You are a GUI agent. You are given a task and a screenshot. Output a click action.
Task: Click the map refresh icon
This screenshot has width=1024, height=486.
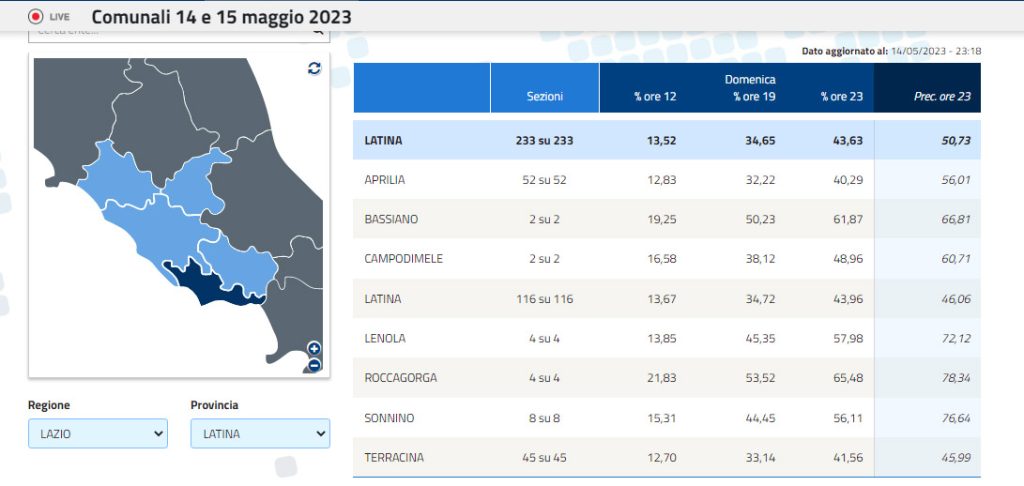(x=314, y=68)
